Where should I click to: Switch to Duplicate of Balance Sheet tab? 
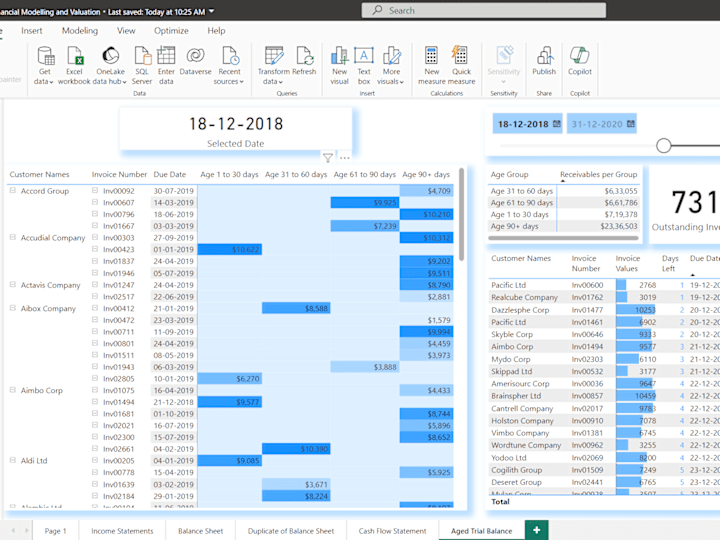pos(291,531)
